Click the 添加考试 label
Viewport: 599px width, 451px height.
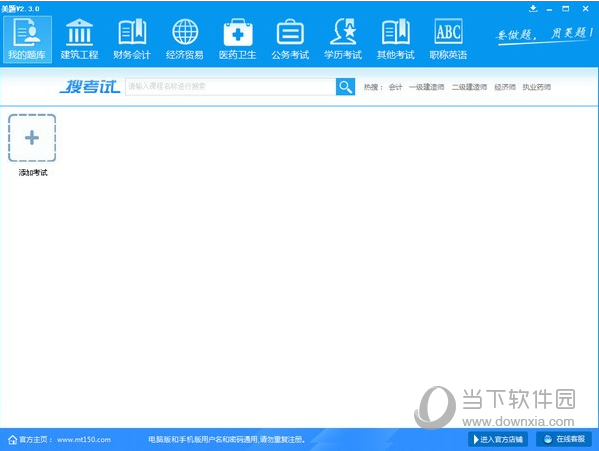pyautogui.click(x=33, y=173)
